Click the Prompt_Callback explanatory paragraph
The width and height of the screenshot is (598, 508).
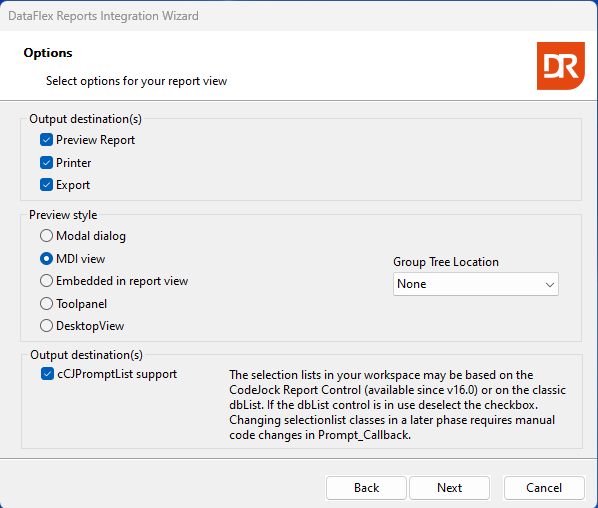pos(397,405)
